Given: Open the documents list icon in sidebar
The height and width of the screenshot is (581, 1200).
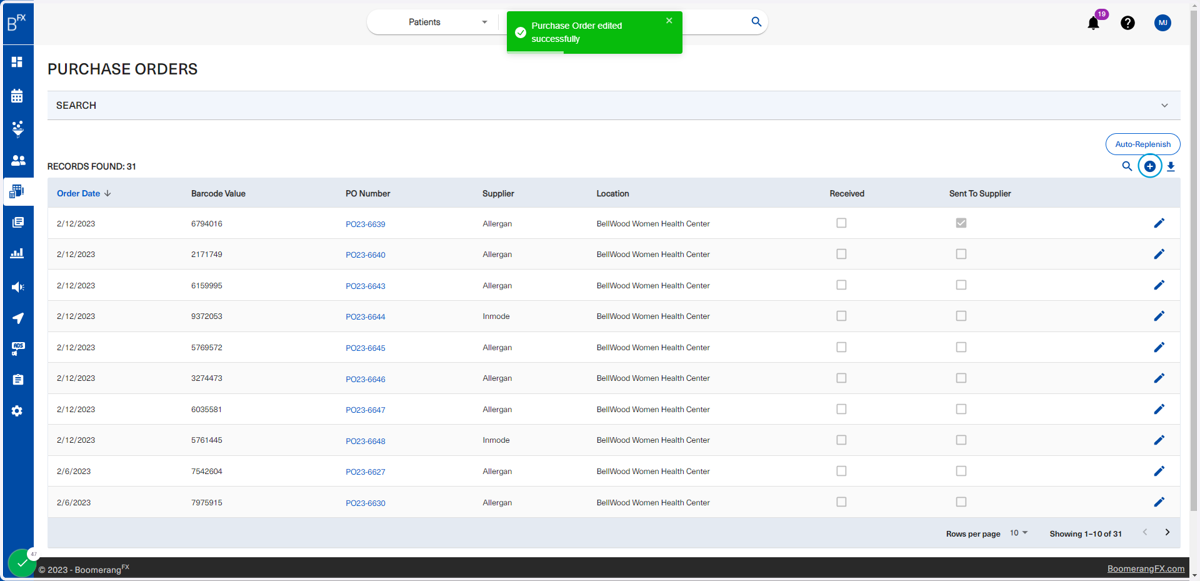Looking at the screenshot, I should 17,222.
